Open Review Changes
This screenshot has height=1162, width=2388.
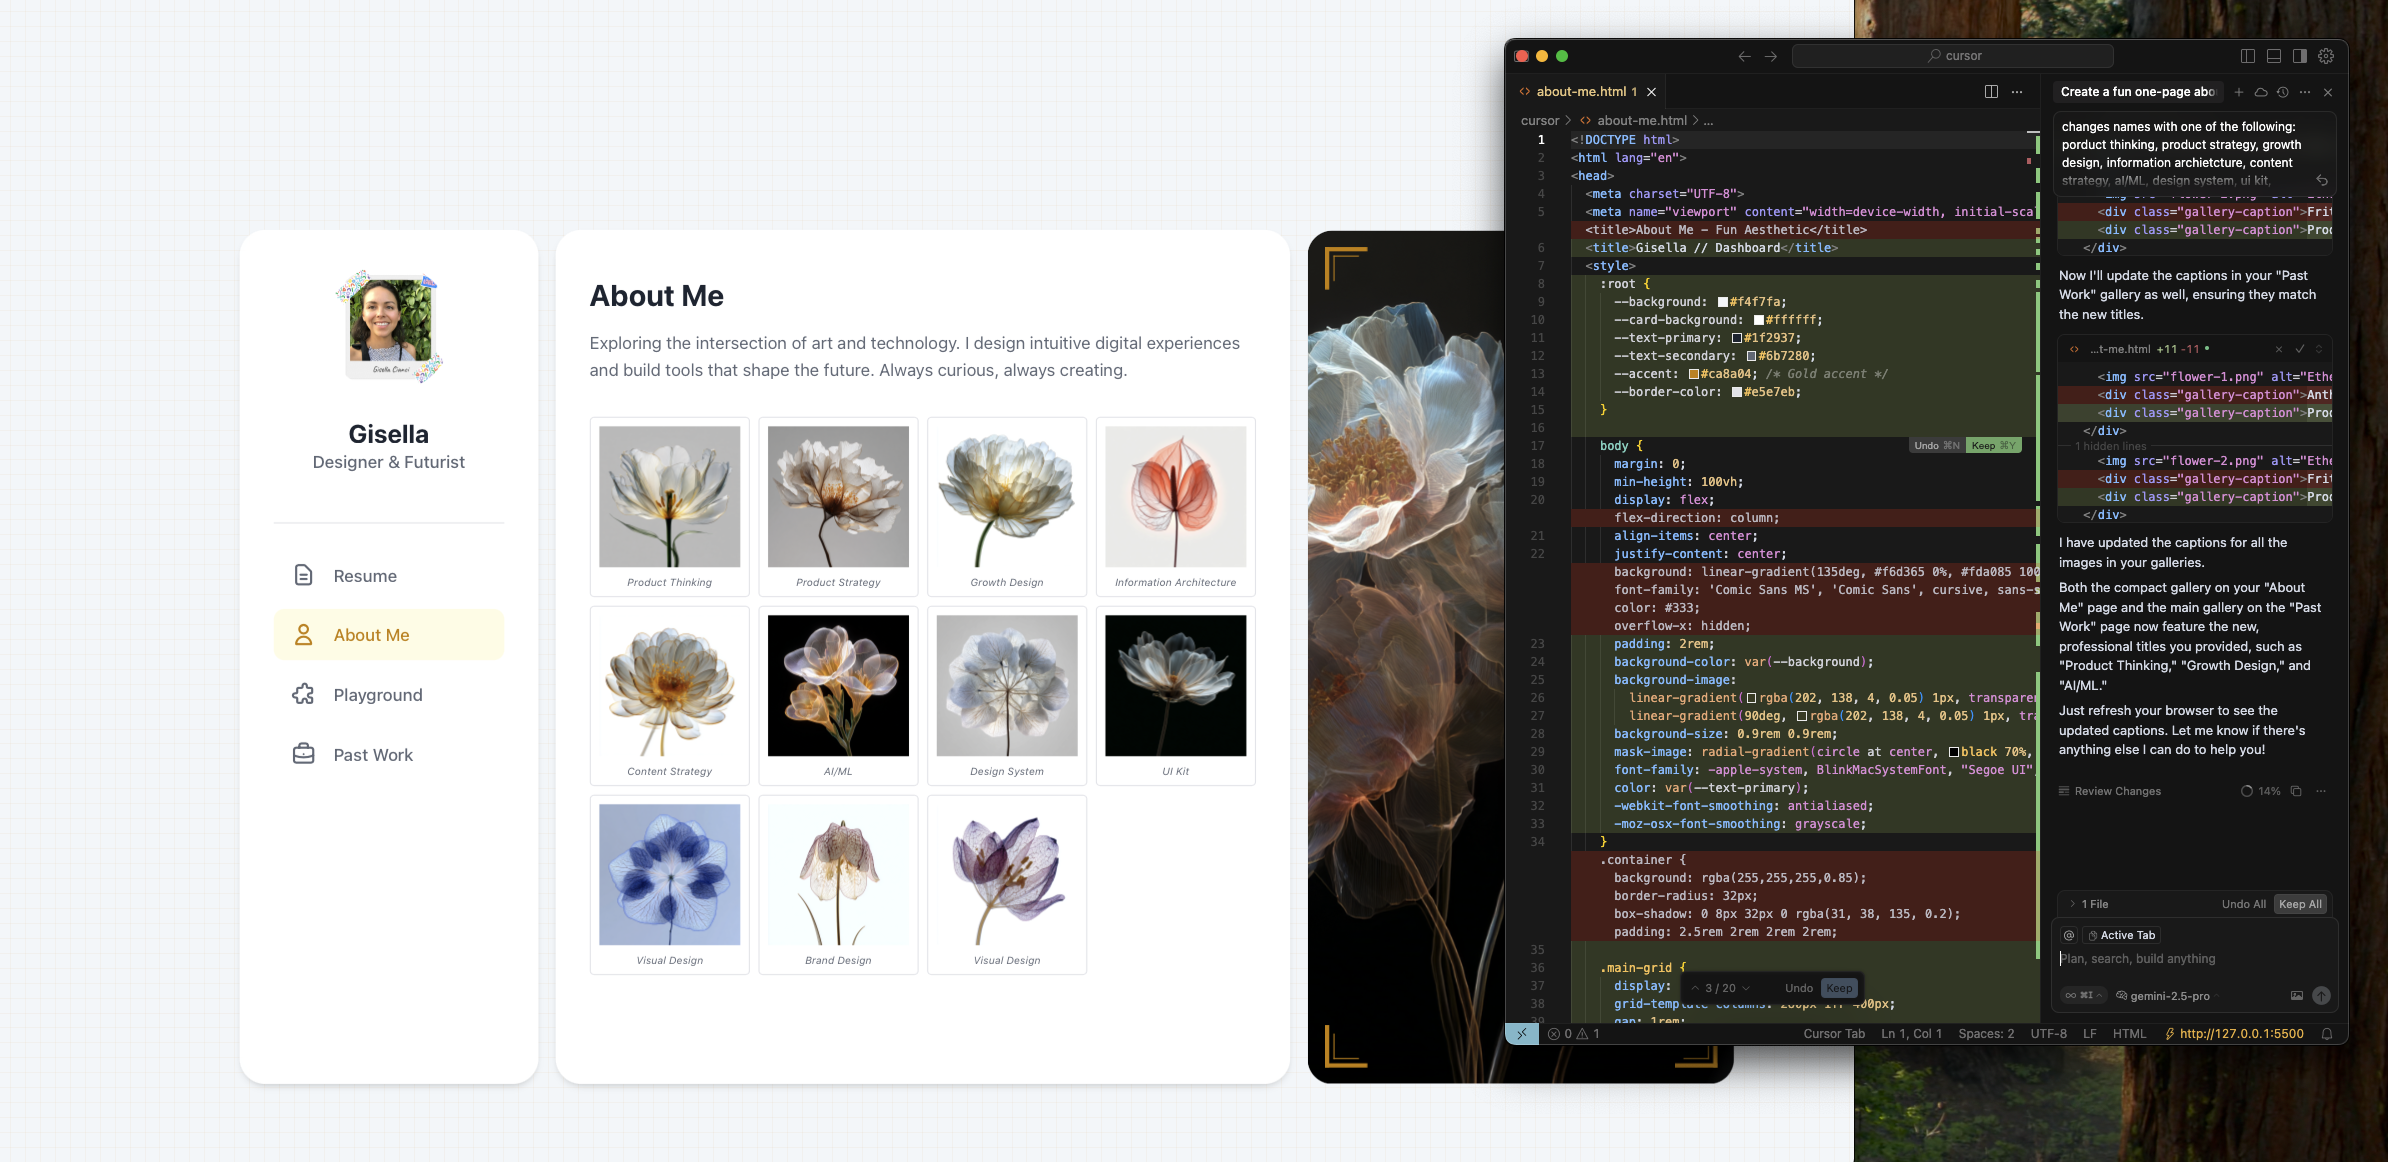(2110, 791)
